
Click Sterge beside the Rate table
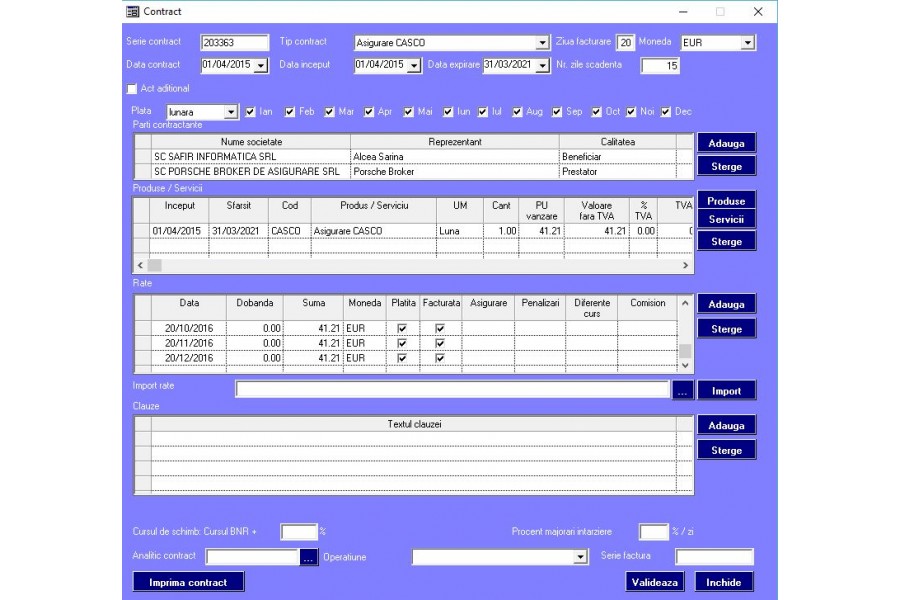tap(726, 328)
